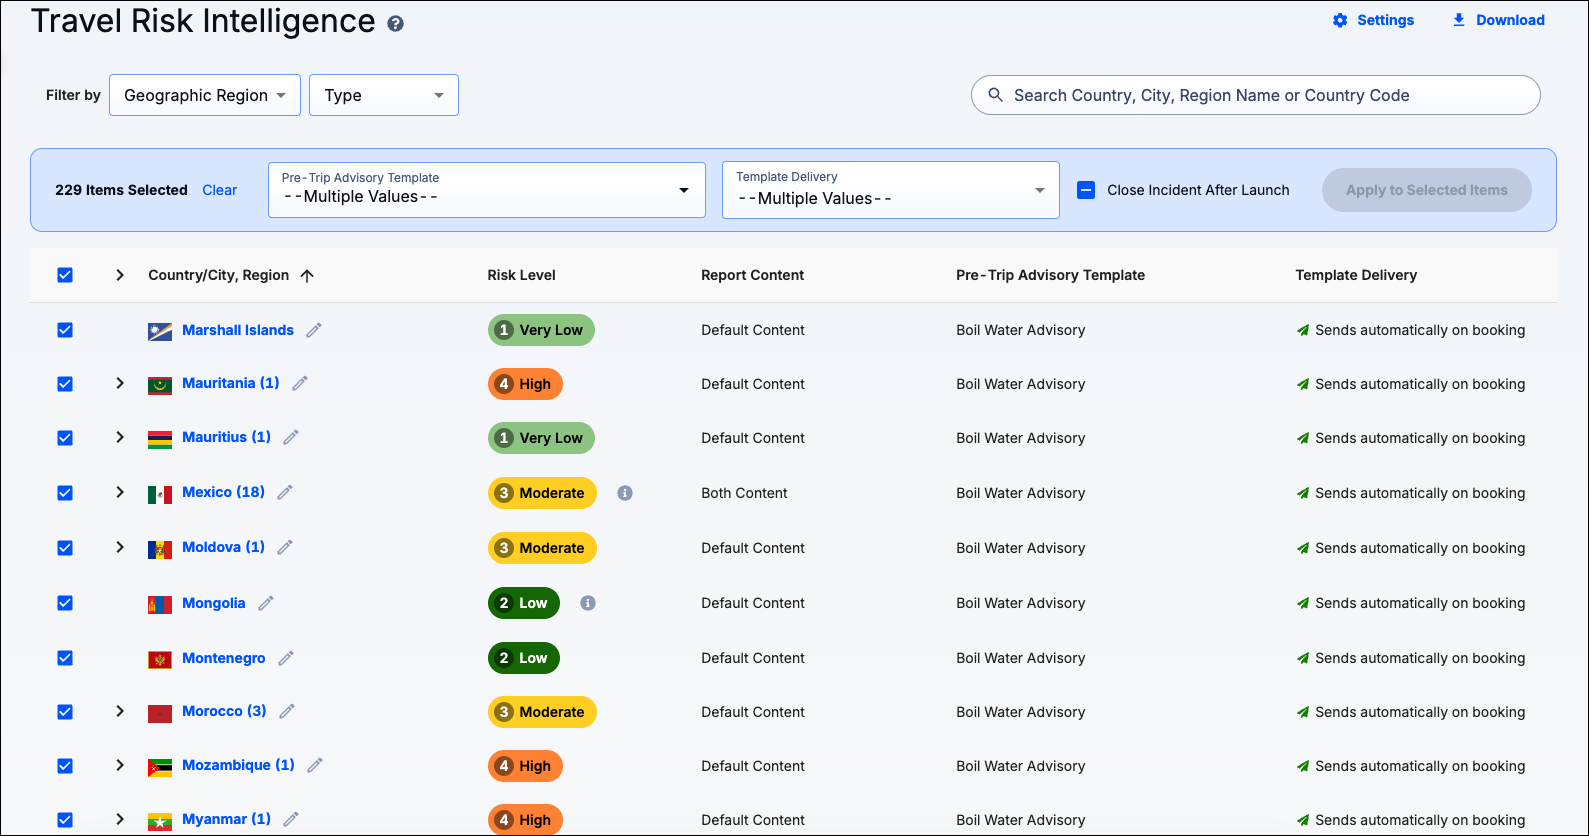Click the pencil icon next to Montenegro
Viewport: 1589px width, 836px height.
tap(286, 658)
